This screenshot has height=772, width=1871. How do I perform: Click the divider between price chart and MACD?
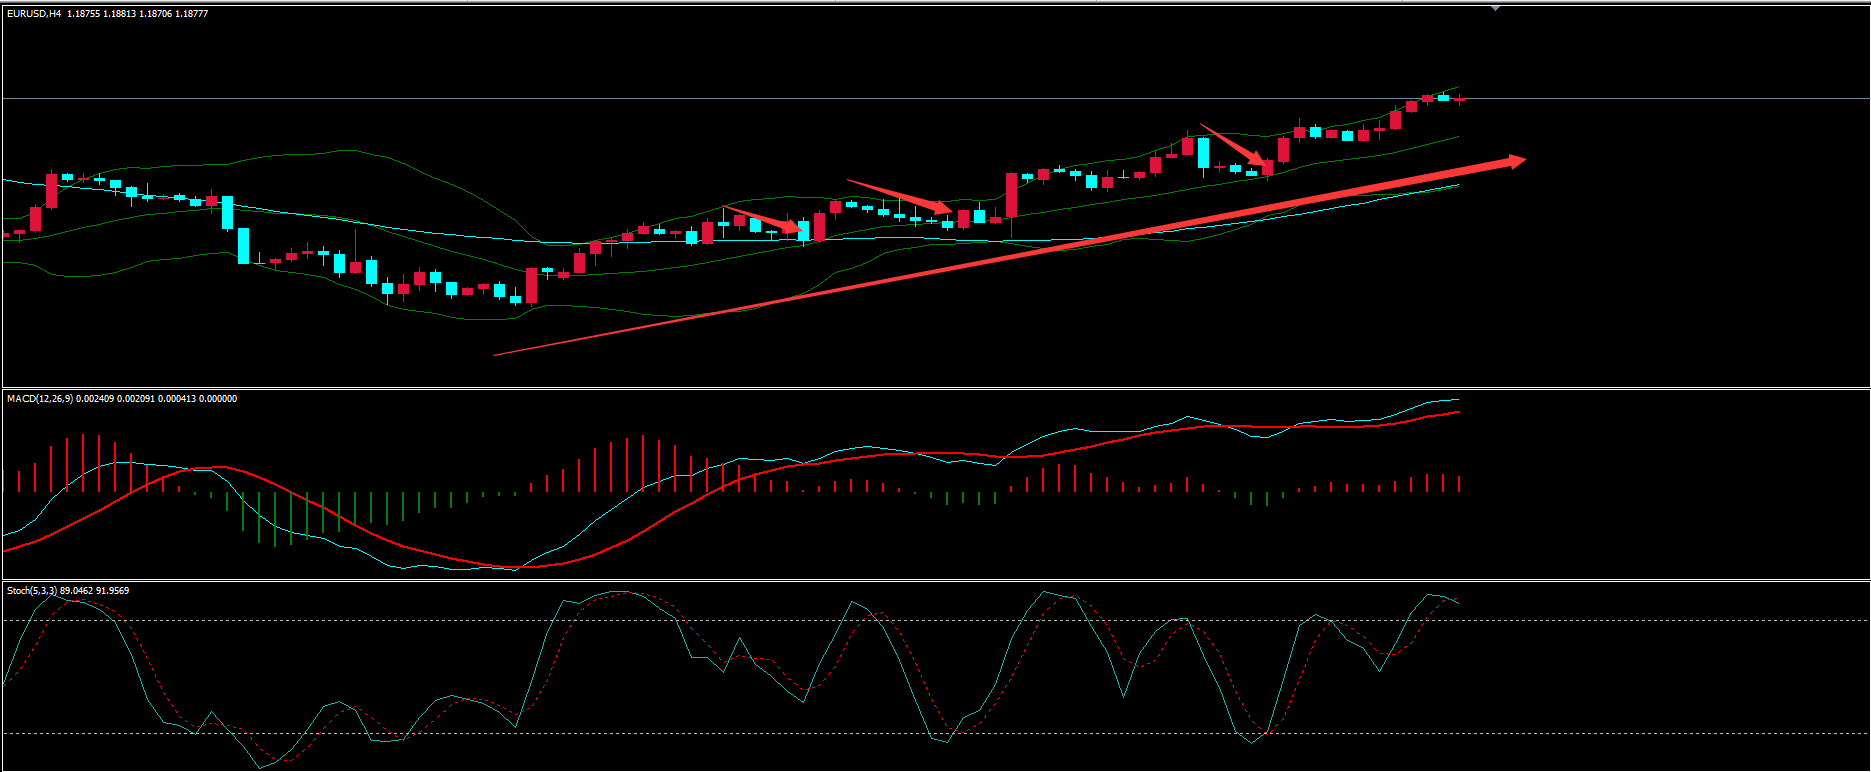[x=935, y=388]
